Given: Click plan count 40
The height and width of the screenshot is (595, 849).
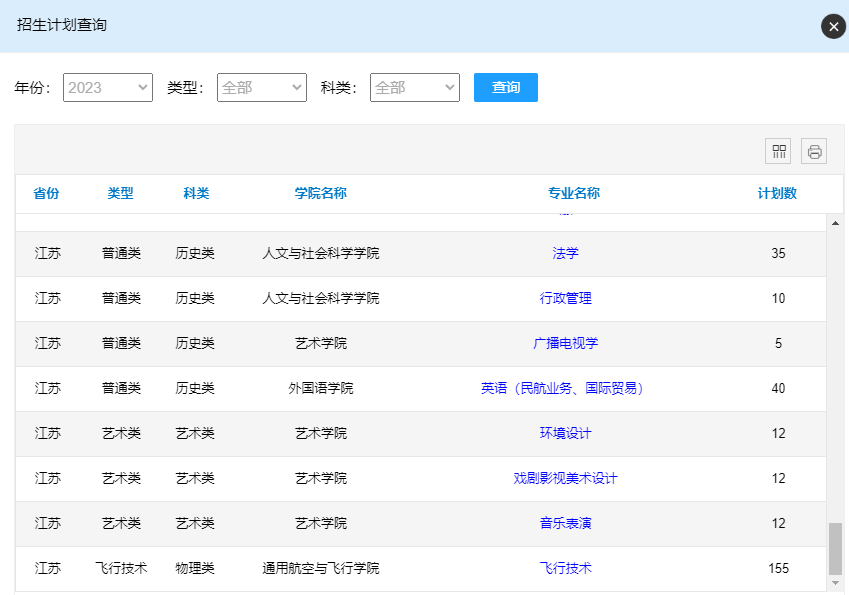Looking at the screenshot, I should pos(778,388).
